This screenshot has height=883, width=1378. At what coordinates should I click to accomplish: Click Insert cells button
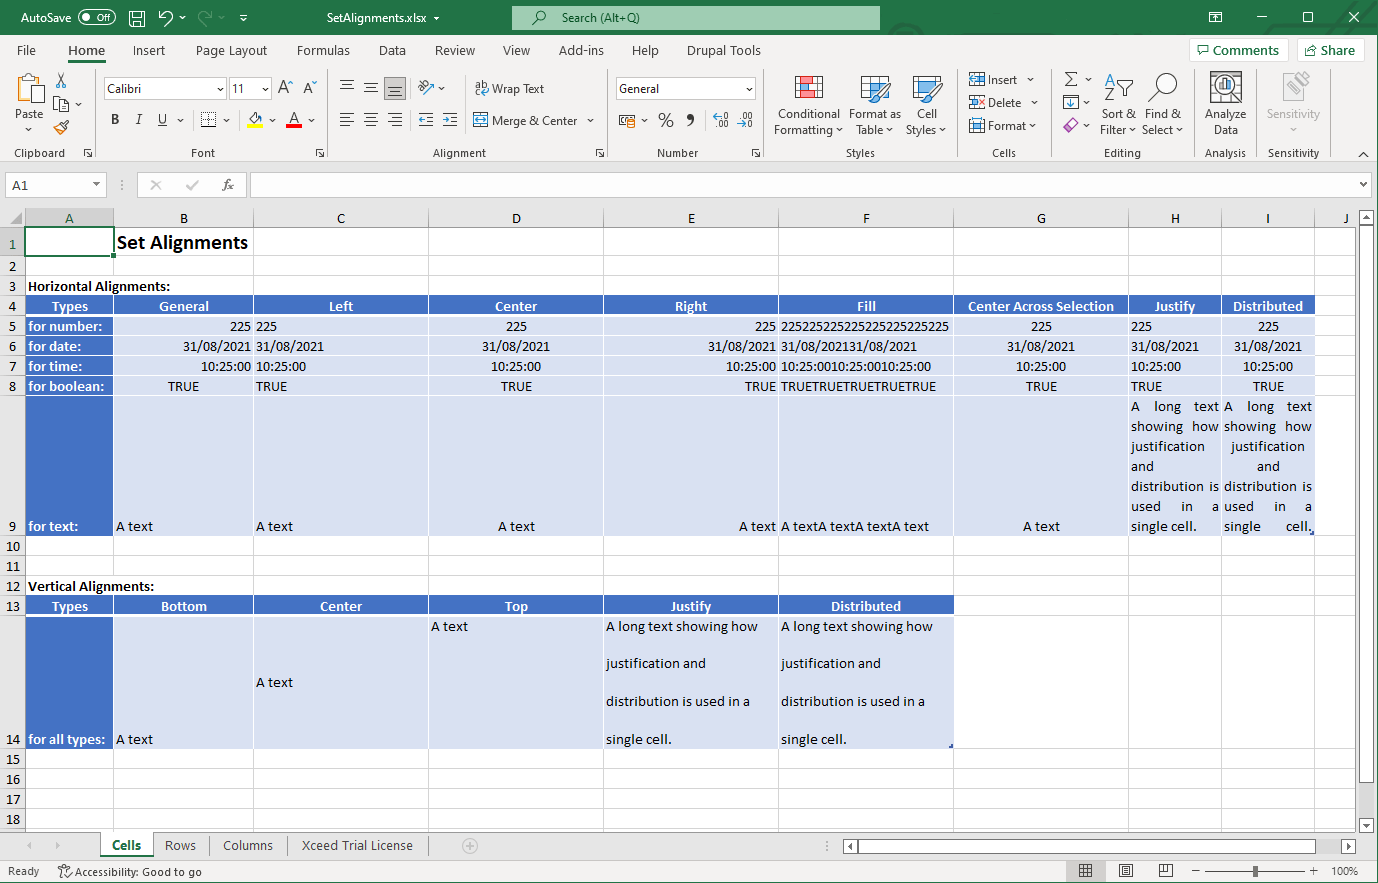pyautogui.click(x=993, y=79)
